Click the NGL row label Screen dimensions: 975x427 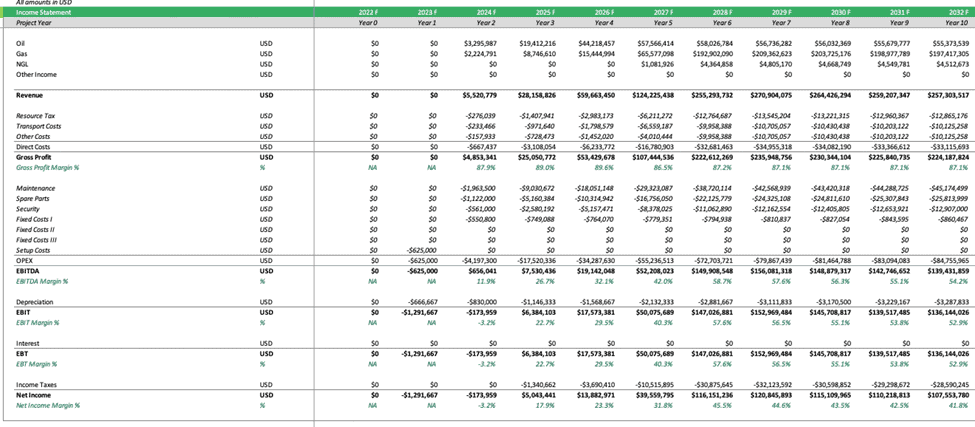tap(22, 64)
